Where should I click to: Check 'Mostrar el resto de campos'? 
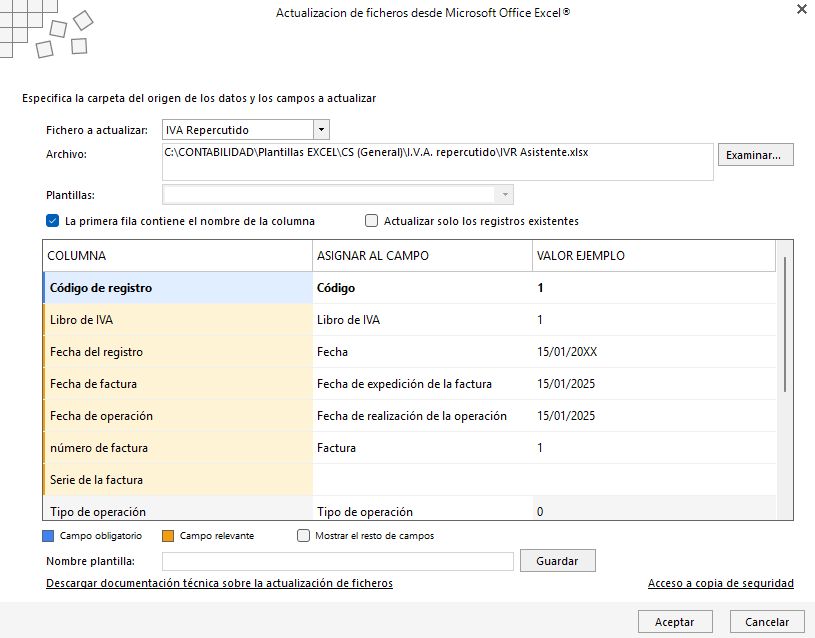point(303,536)
